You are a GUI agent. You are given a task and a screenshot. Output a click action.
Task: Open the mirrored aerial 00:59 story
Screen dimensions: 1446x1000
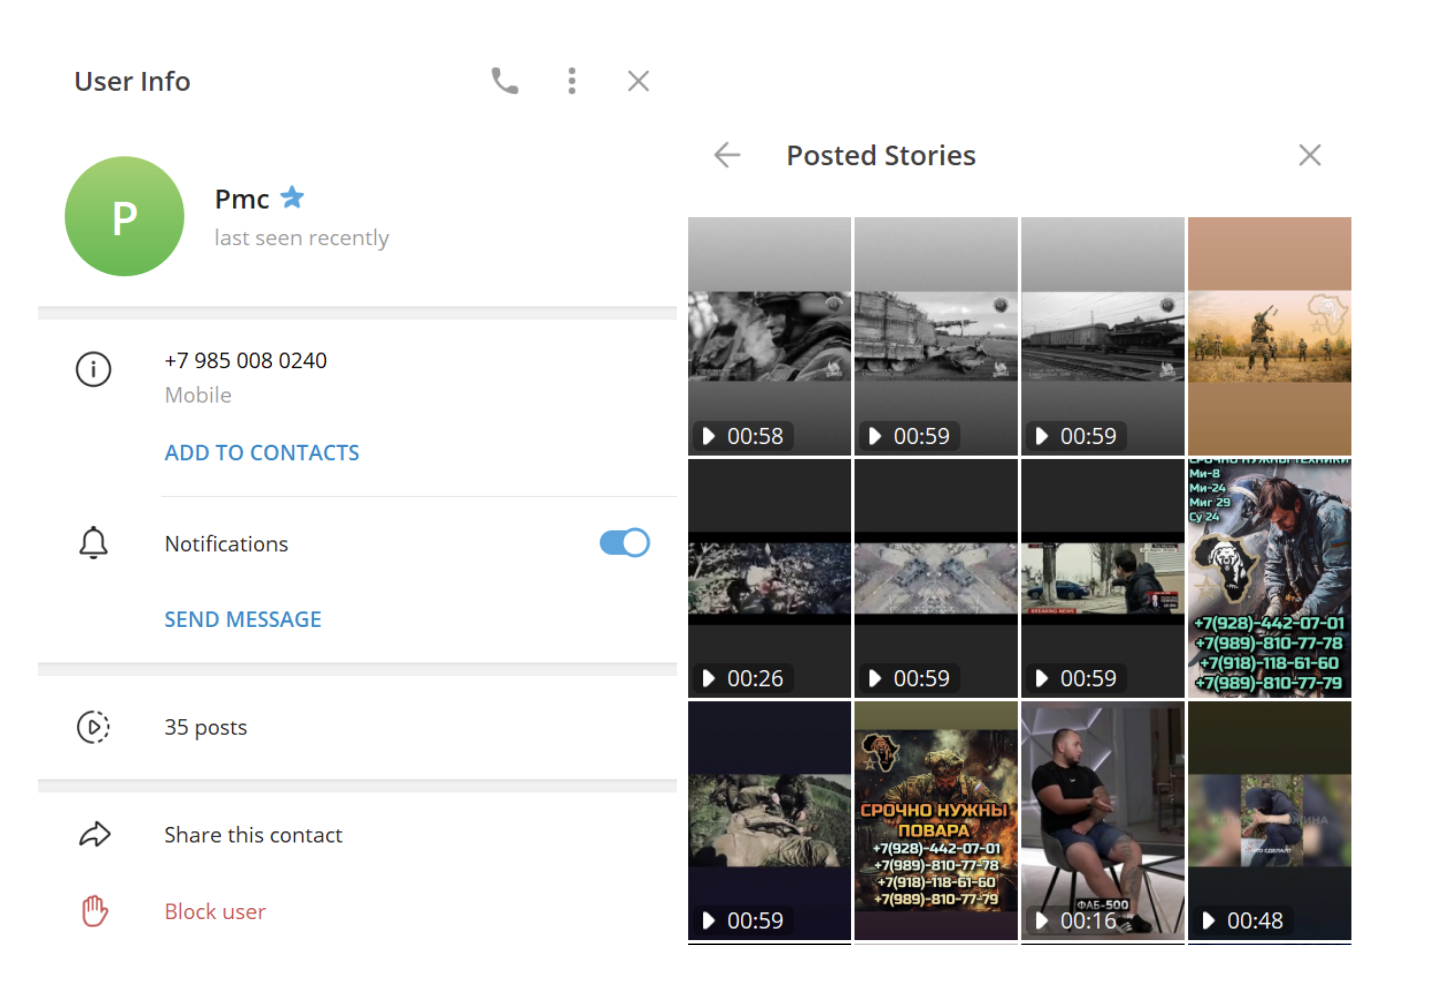click(936, 578)
